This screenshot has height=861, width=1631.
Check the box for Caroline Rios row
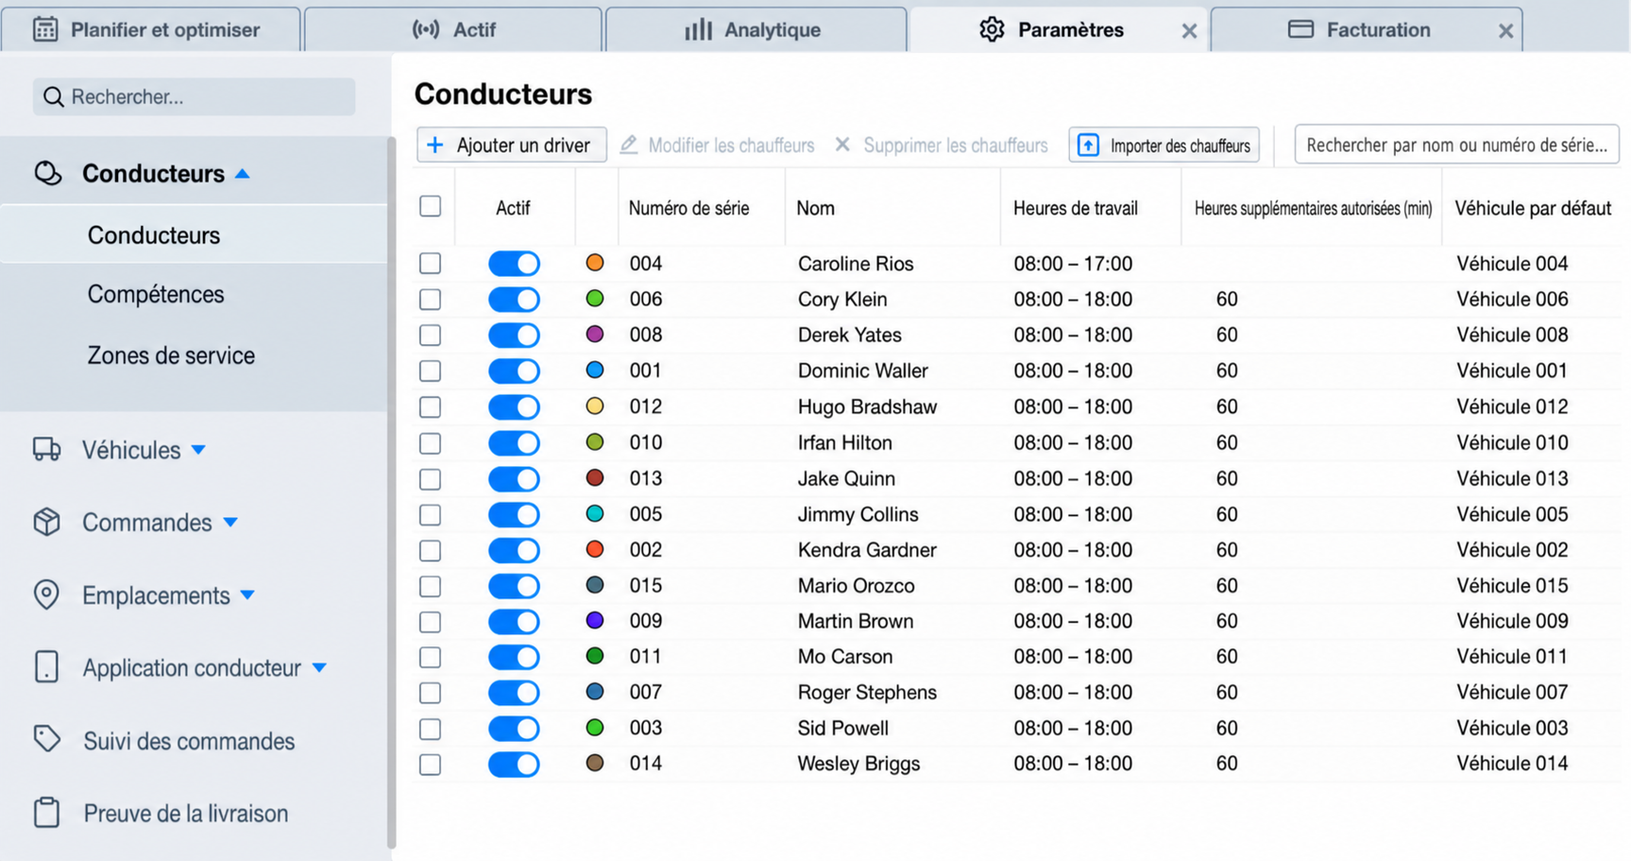[430, 263]
